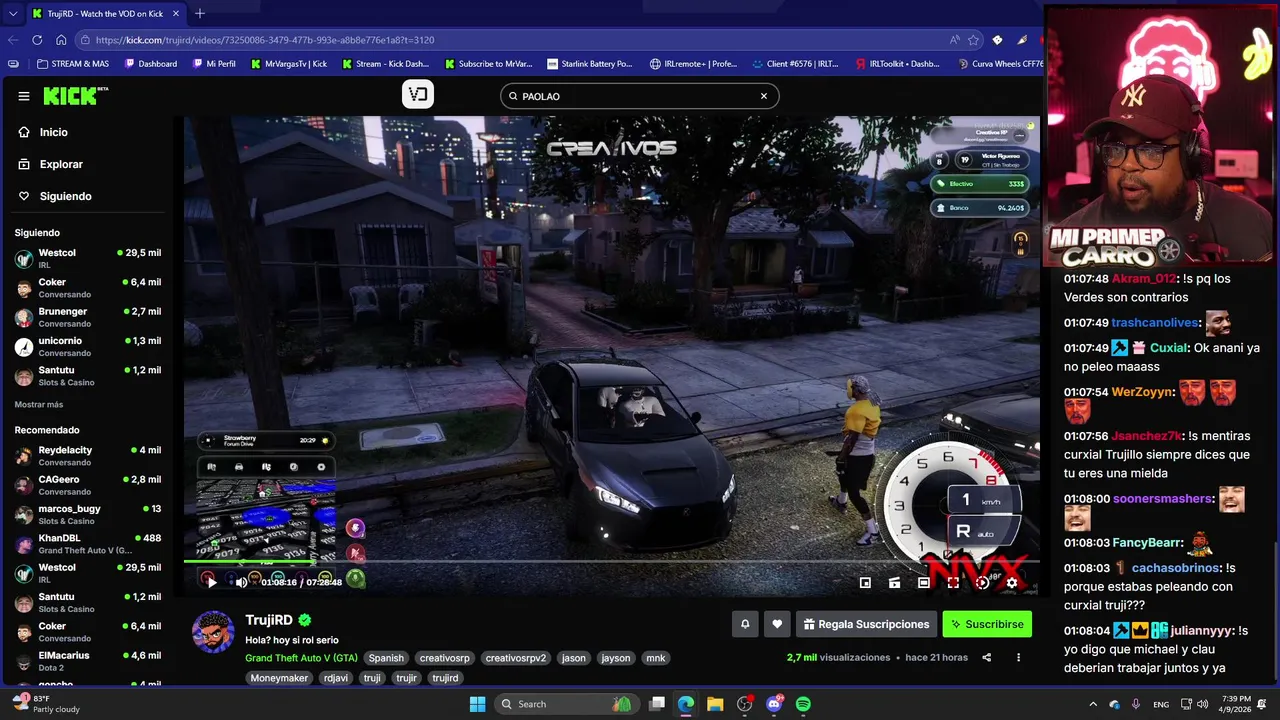Clear the PAOLAO search with the X

[764, 96]
